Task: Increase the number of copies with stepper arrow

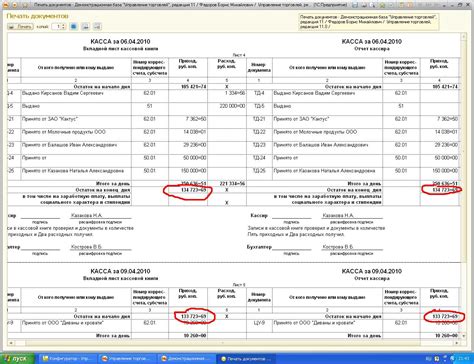Action: pos(64,25)
